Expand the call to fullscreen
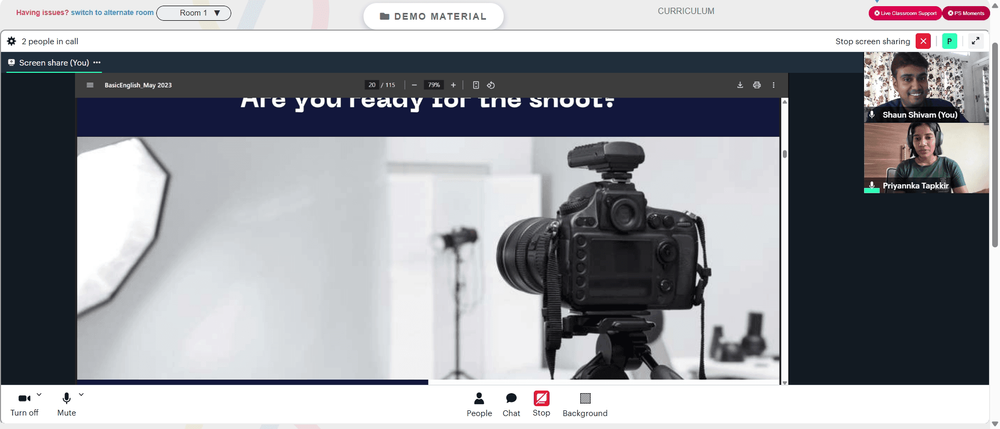 tap(975, 41)
